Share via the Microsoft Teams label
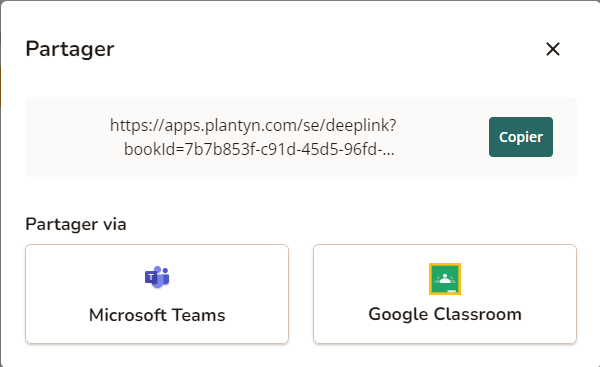Viewport: 600px width, 367px height. (157, 315)
